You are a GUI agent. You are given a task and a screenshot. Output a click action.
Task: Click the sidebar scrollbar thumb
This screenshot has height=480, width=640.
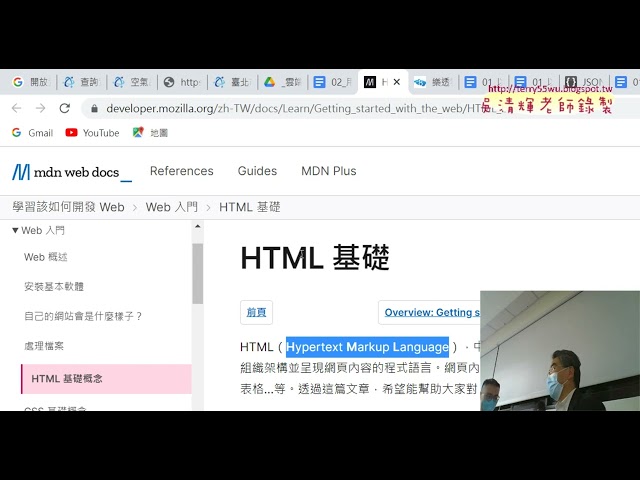[198, 273]
